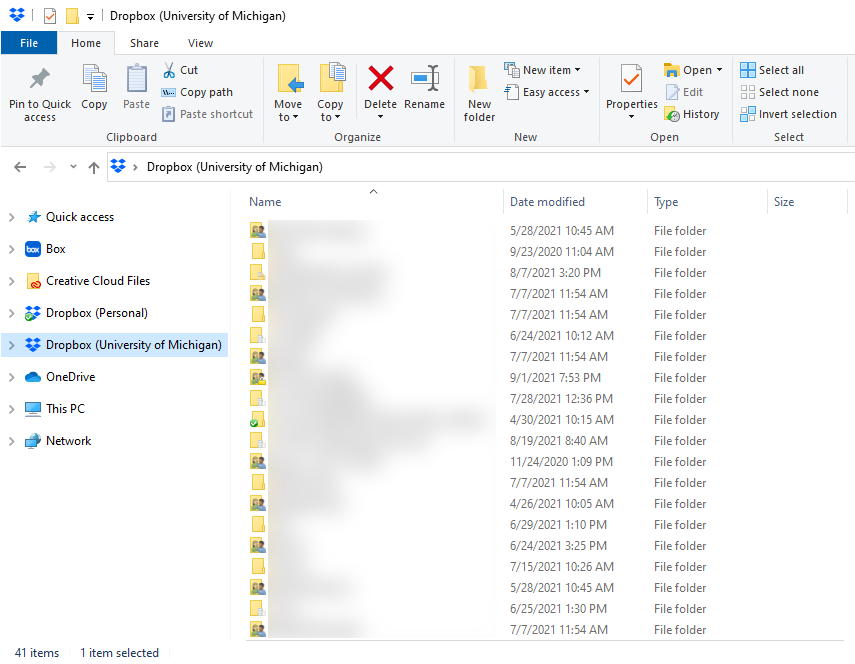Image resolution: width=855 pixels, height=664 pixels.
Task: Click the title bar Properties checkmark icon
Action: (x=50, y=16)
